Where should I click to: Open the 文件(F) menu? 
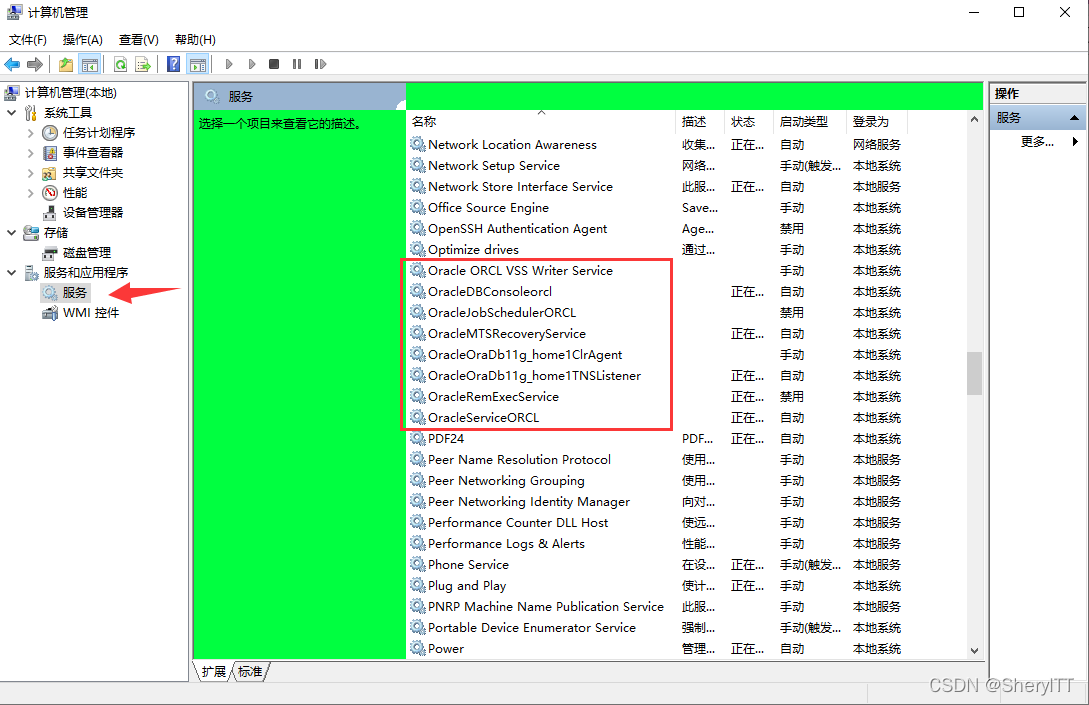[x=28, y=40]
